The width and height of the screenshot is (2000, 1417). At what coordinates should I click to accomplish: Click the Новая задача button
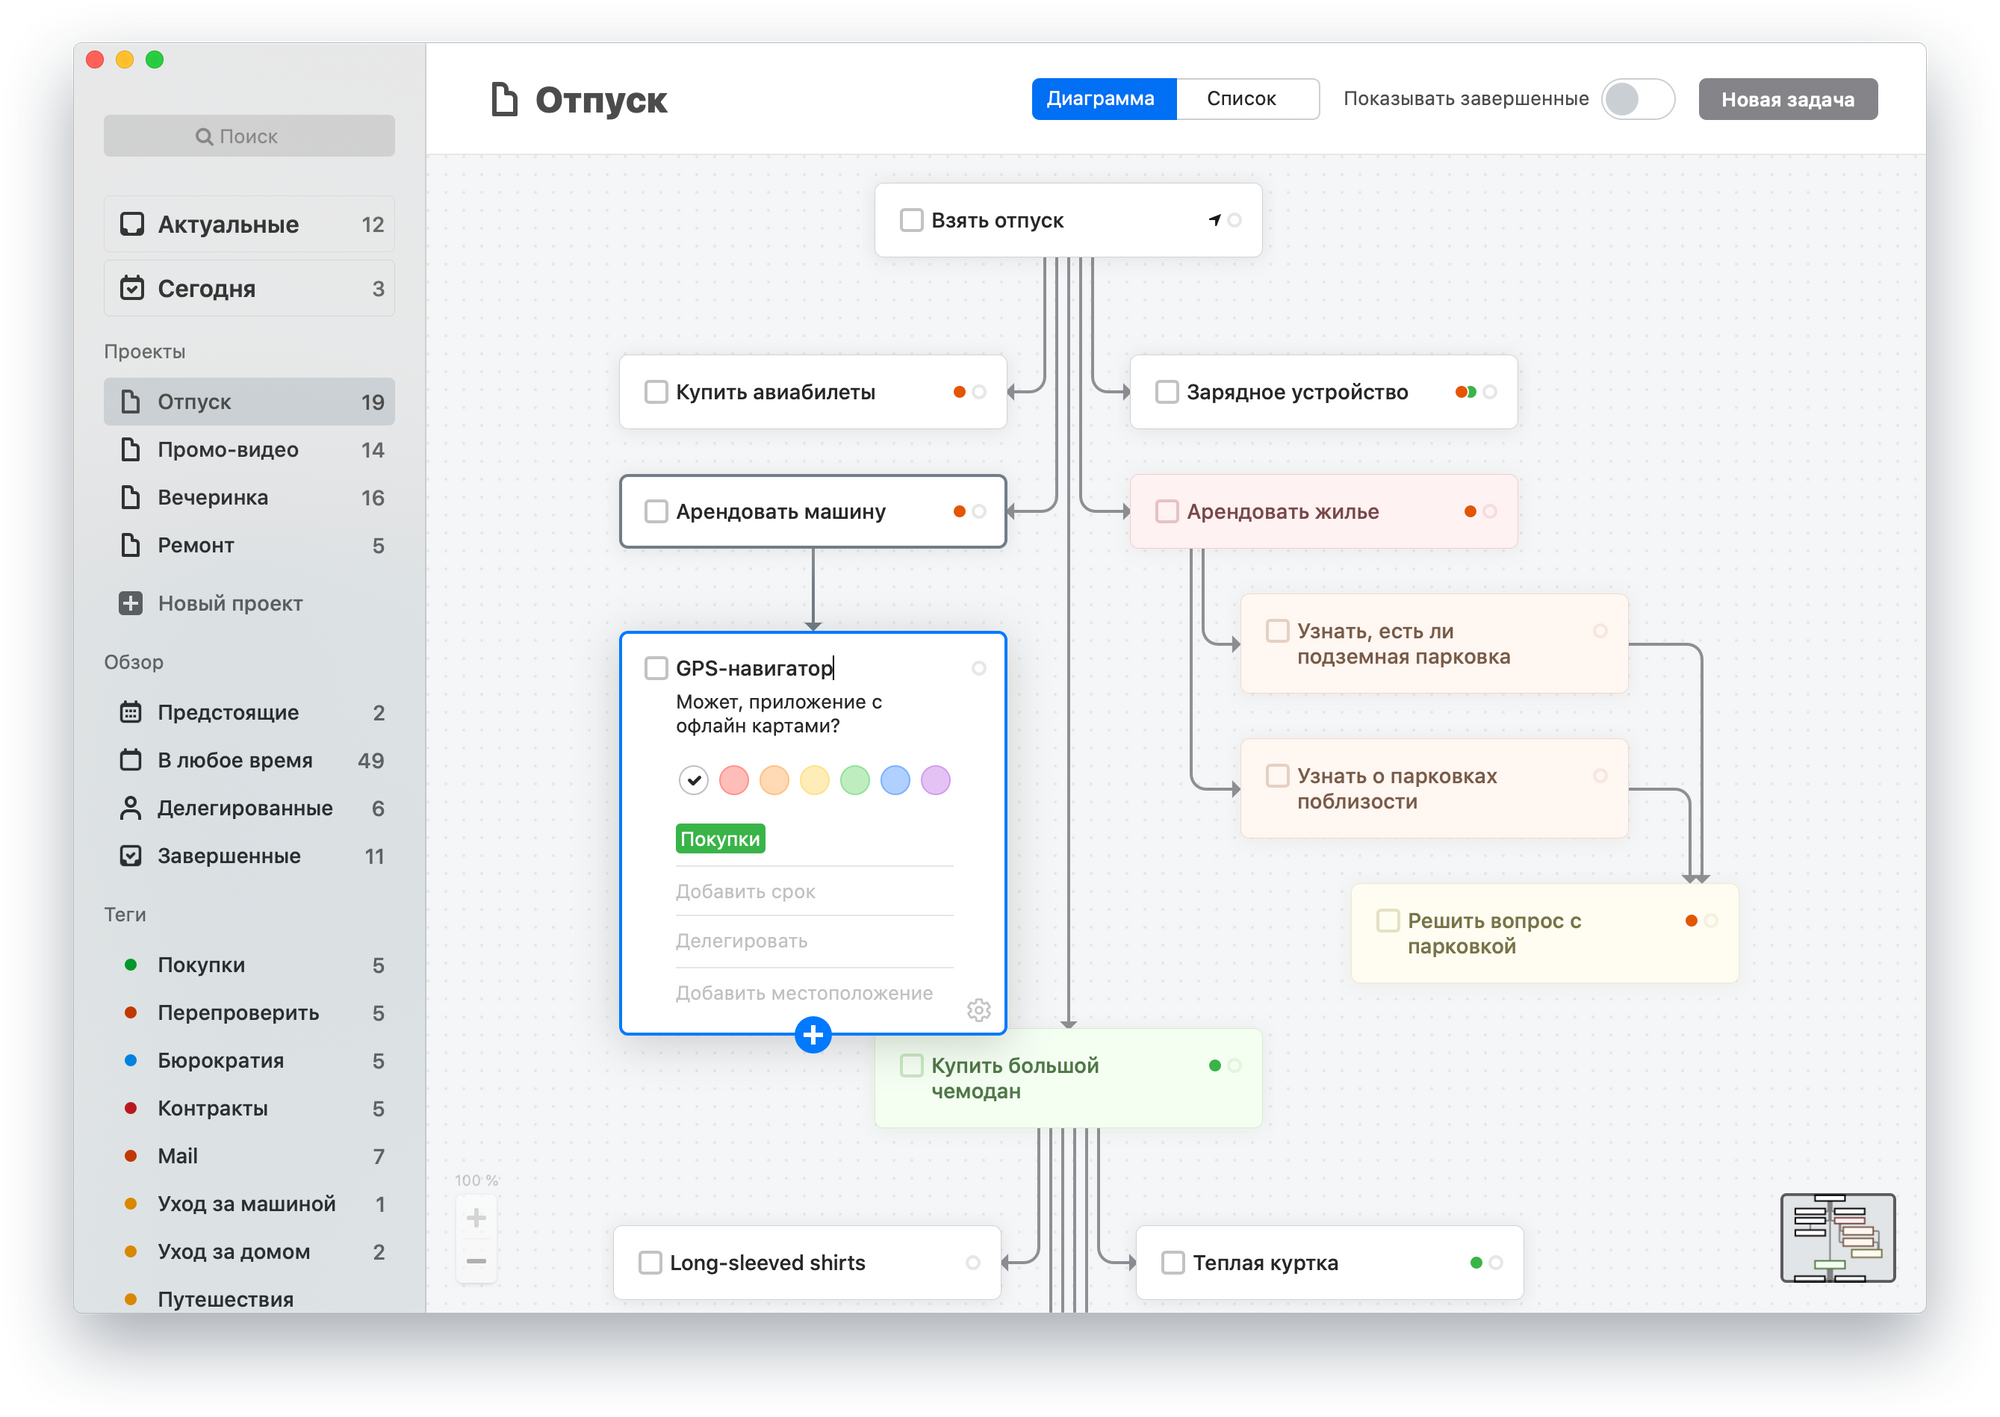[x=1787, y=99]
